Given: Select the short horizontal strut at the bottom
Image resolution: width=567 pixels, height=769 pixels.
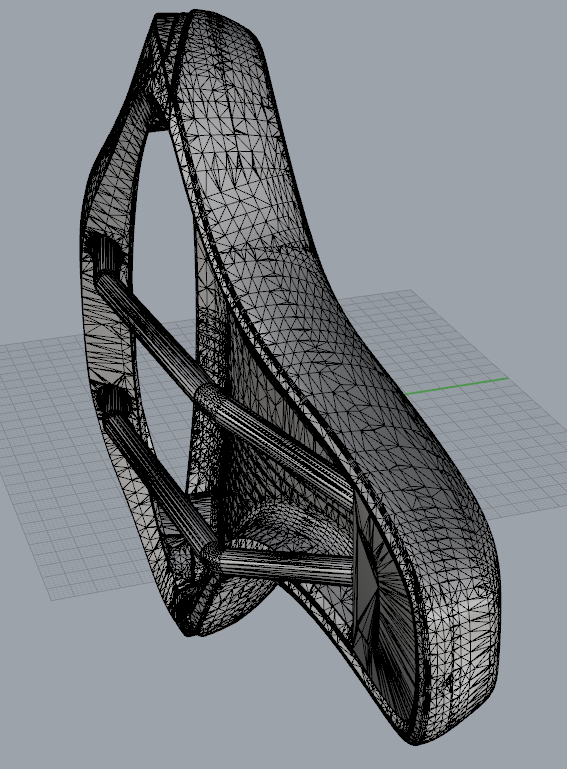Looking at the screenshot, I should tap(284, 566).
